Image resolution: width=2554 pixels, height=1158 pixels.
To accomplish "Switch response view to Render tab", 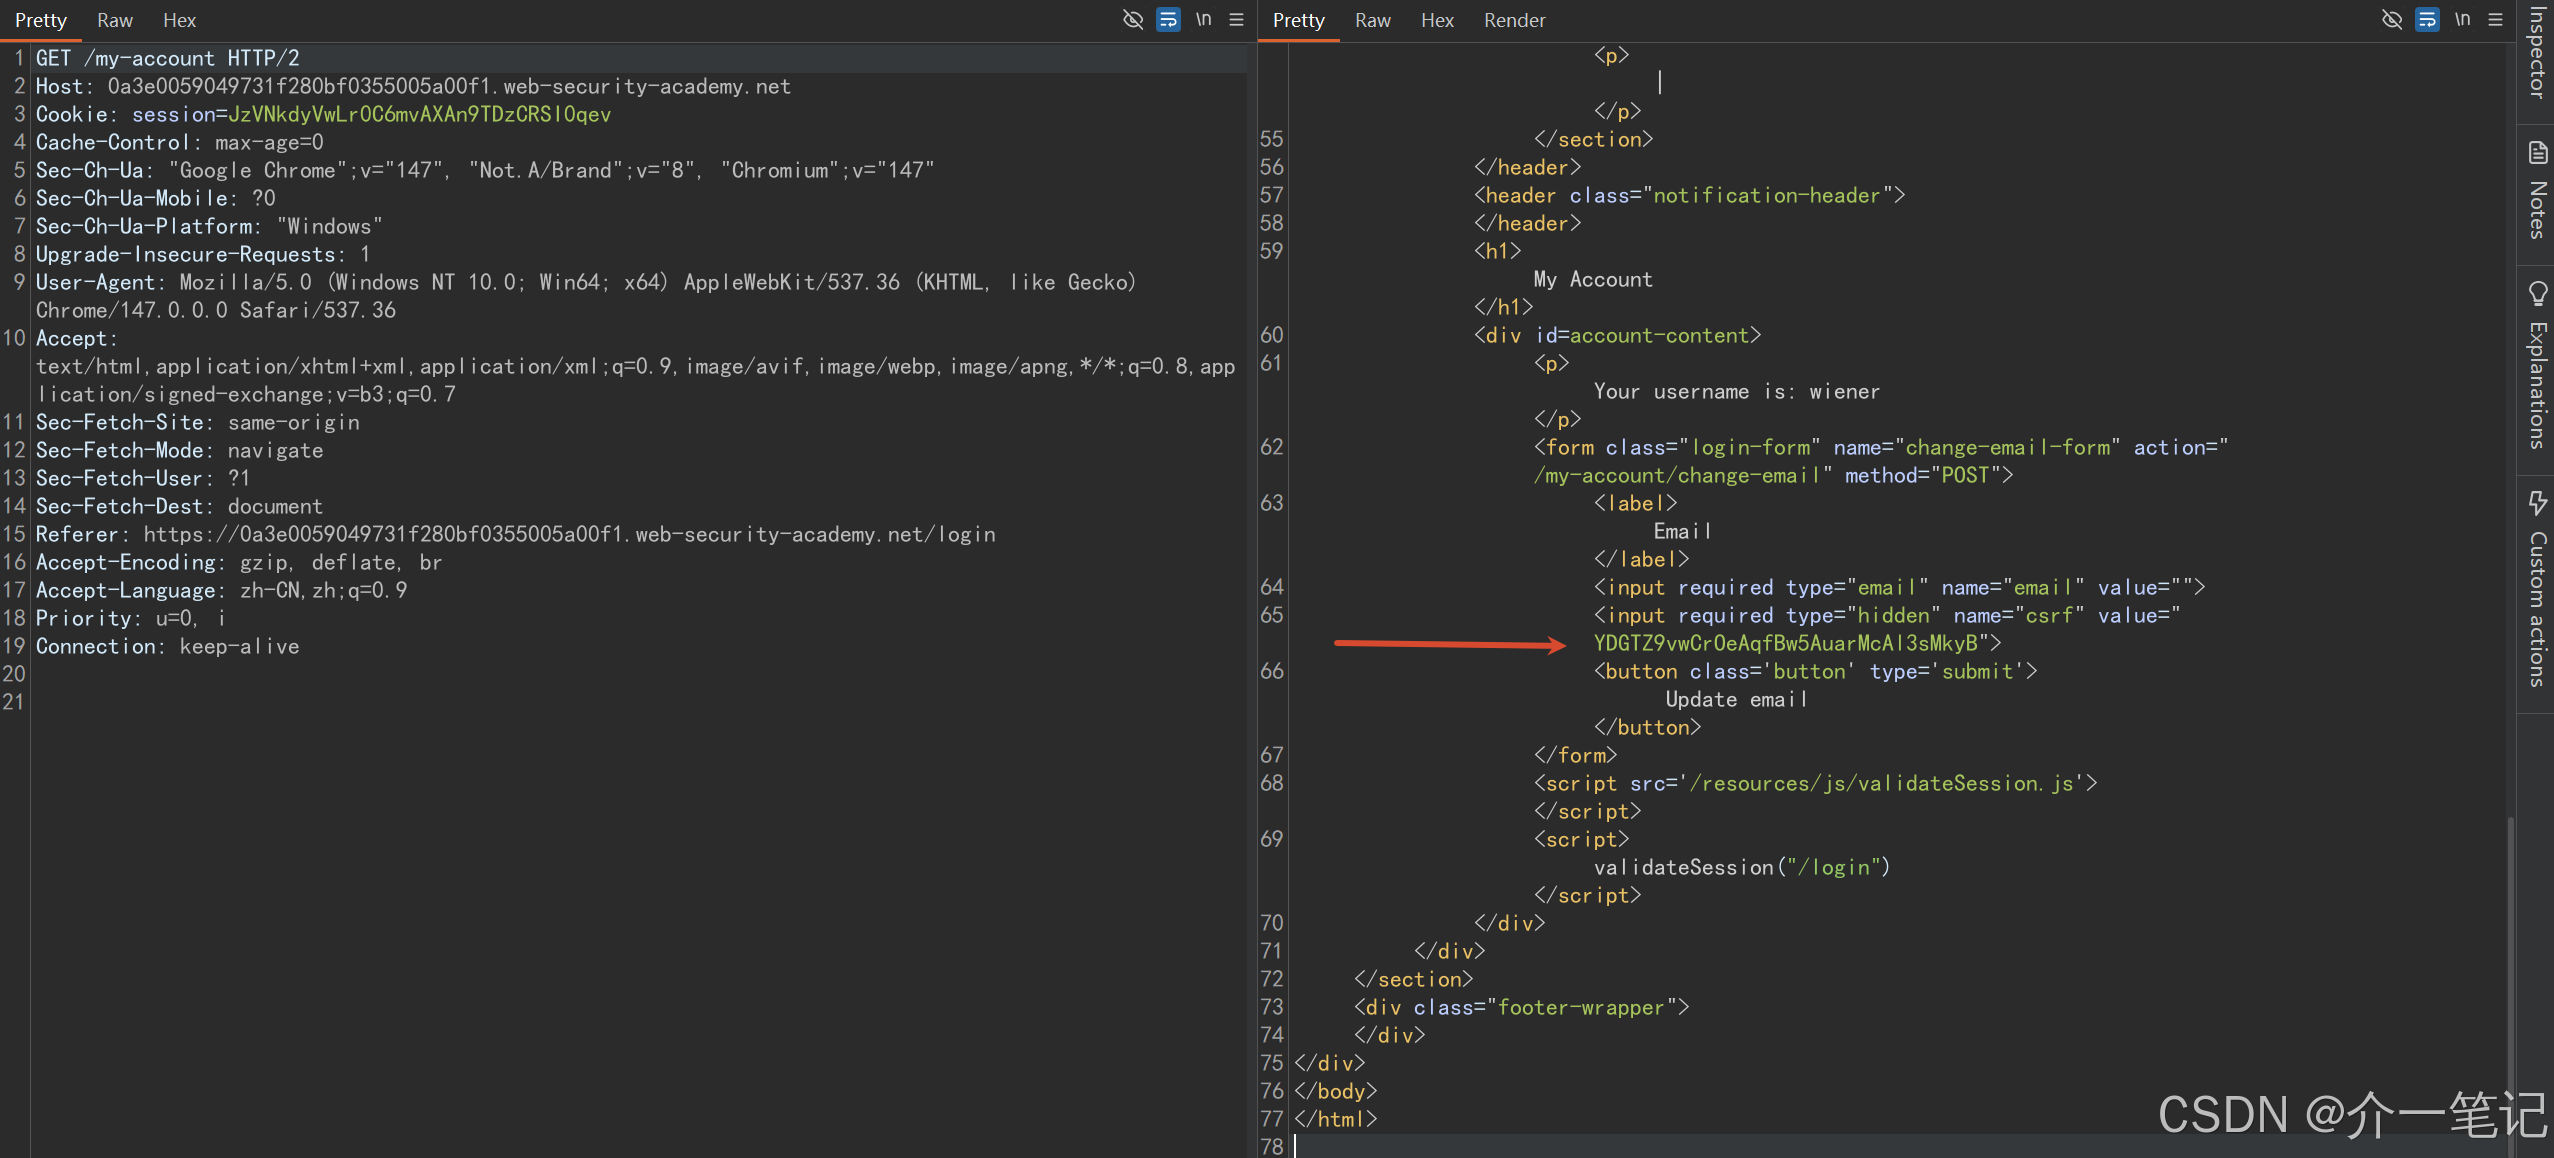I will click(x=1514, y=20).
